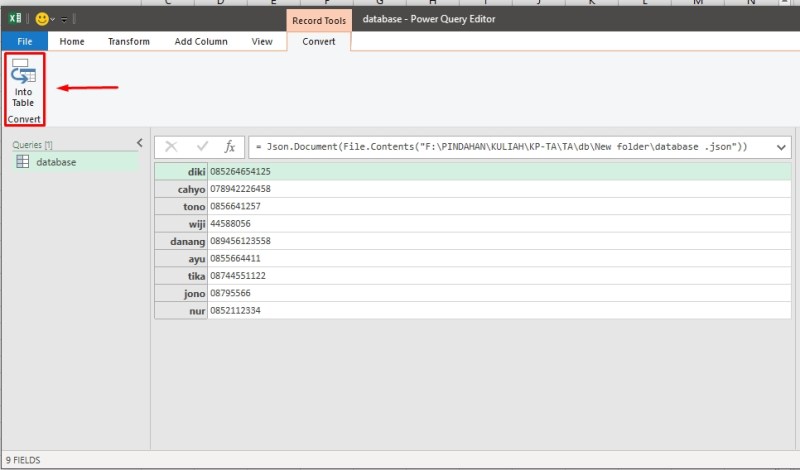This screenshot has height=470, width=800.
Task: Click the value 08795566
Action: point(230,293)
